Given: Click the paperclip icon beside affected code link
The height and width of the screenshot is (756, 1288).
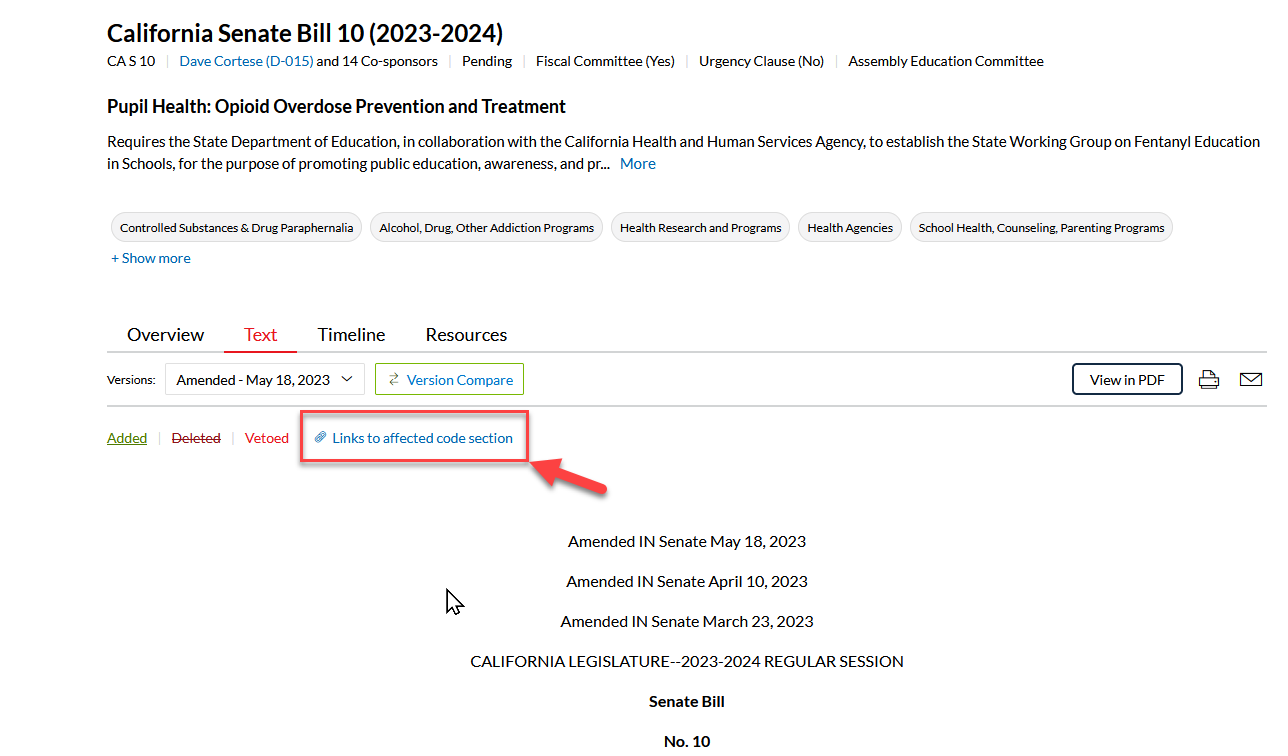Looking at the screenshot, I should pyautogui.click(x=320, y=438).
